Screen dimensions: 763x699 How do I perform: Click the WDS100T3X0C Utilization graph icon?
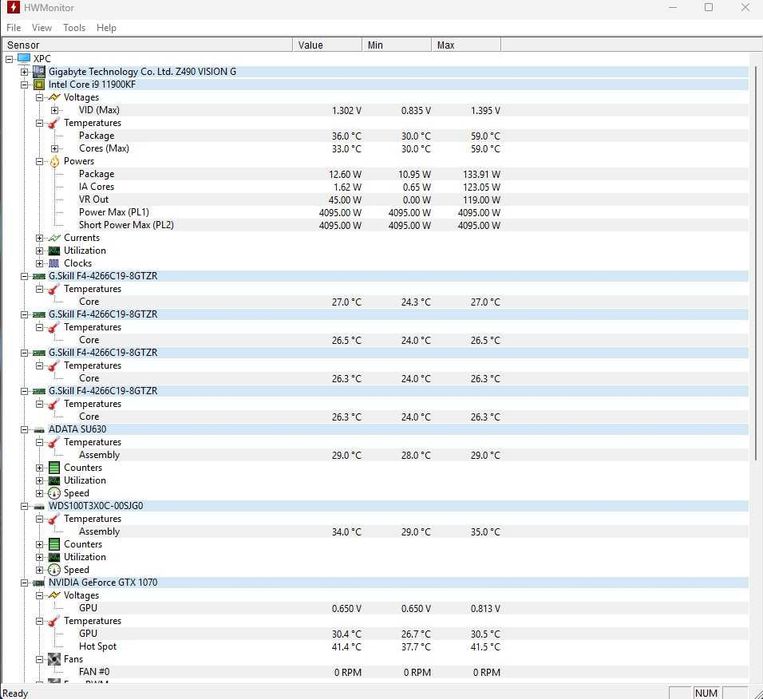[54, 557]
